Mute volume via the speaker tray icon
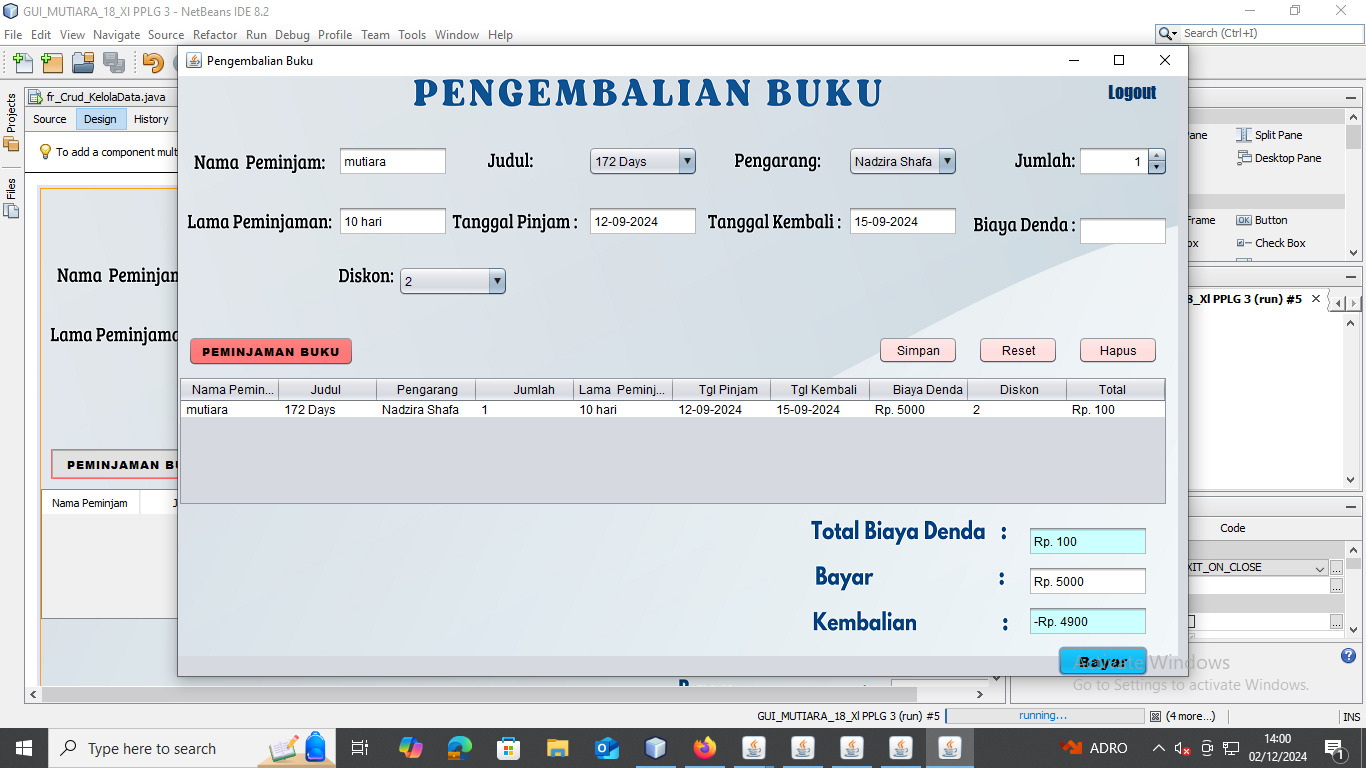Image resolution: width=1366 pixels, height=768 pixels. coord(1183,747)
